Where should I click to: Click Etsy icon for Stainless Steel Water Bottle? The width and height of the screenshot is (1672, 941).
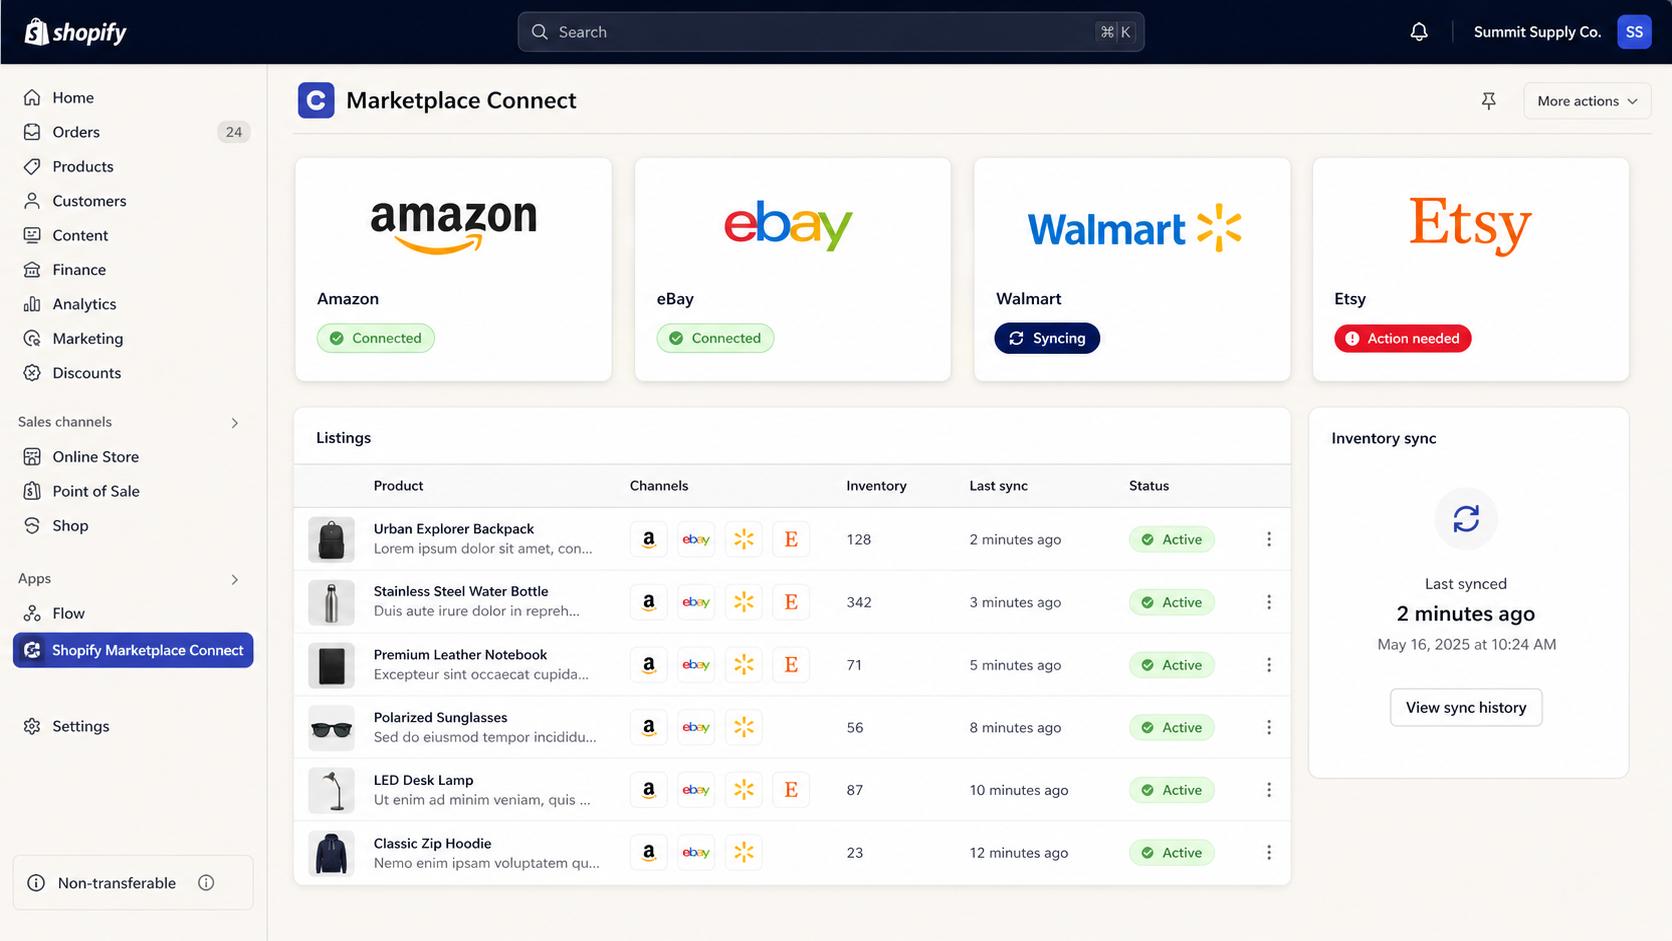point(791,602)
